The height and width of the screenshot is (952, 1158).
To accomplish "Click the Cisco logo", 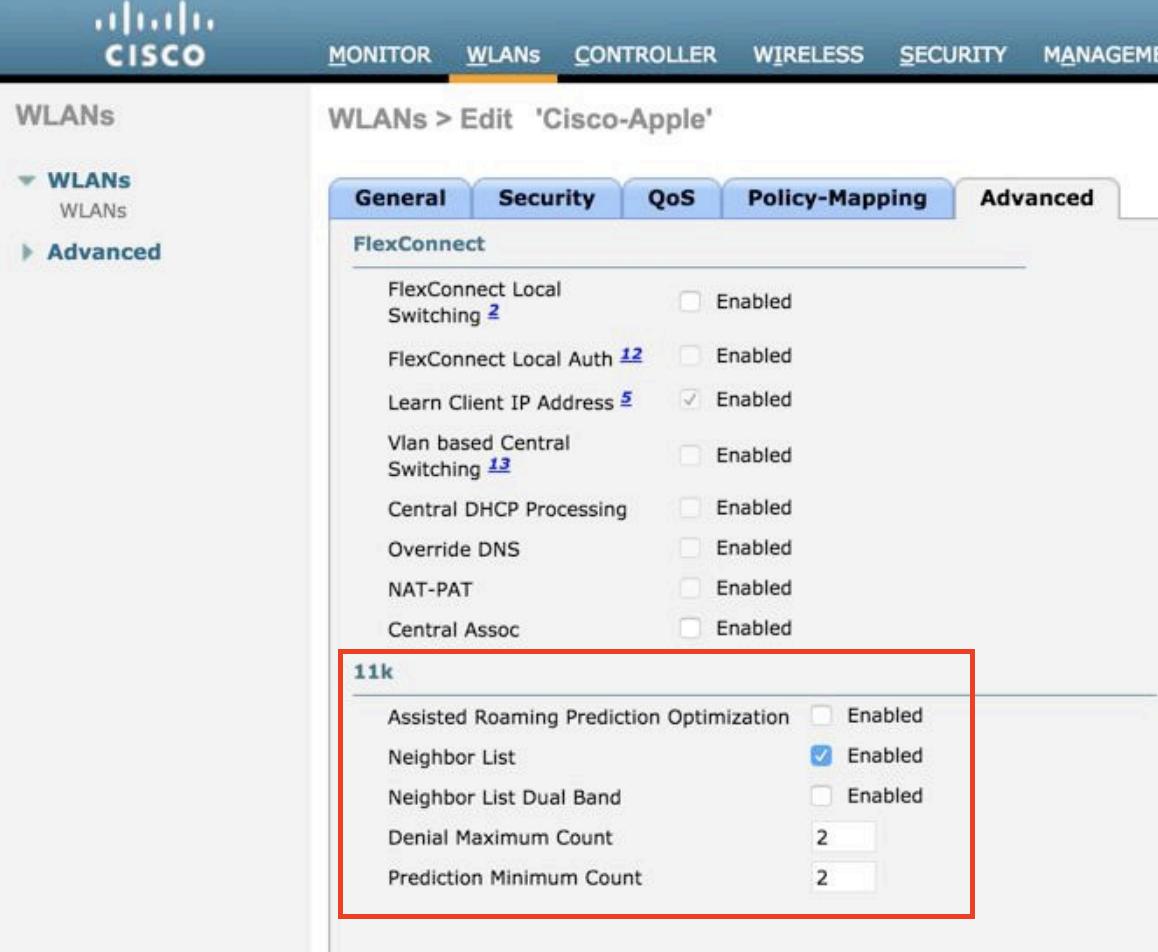I will 154,35.
